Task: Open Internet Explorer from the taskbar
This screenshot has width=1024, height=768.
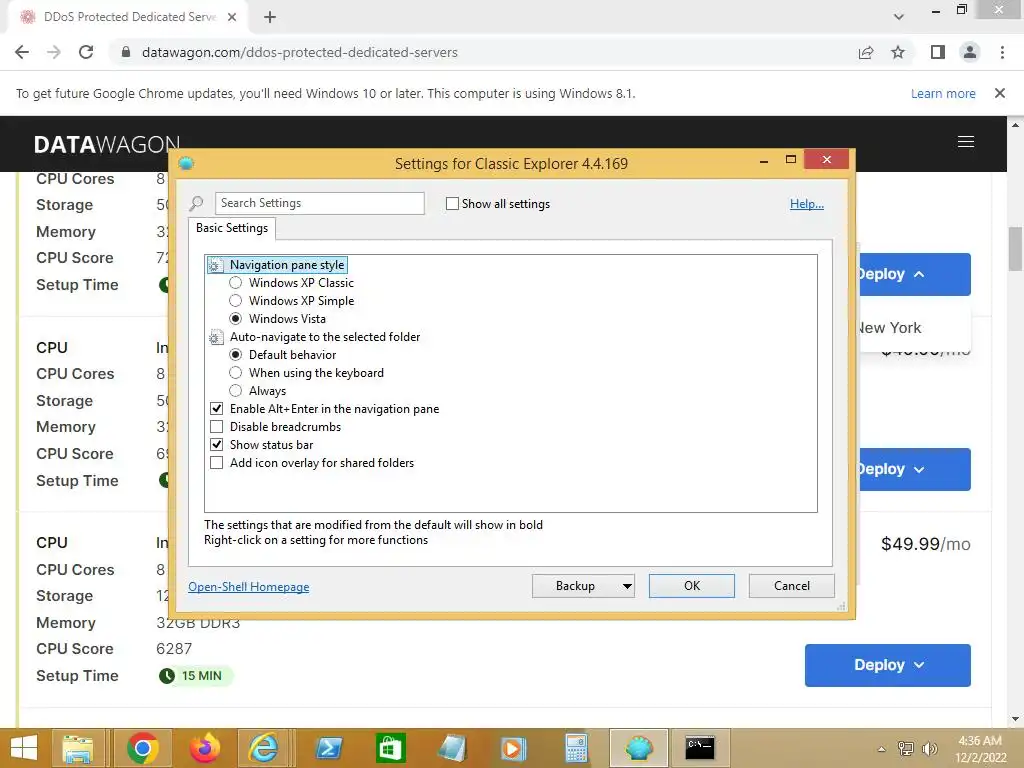Action: pos(263,748)
